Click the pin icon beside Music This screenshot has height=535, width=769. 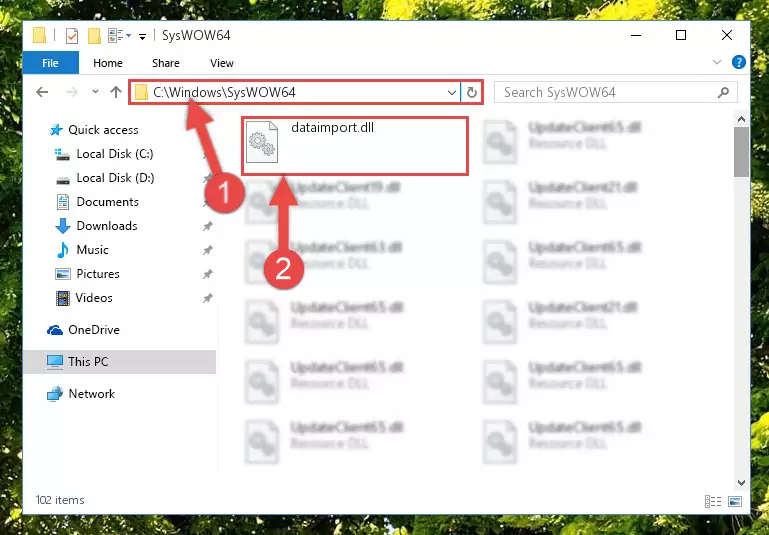[x=208, y=250]
